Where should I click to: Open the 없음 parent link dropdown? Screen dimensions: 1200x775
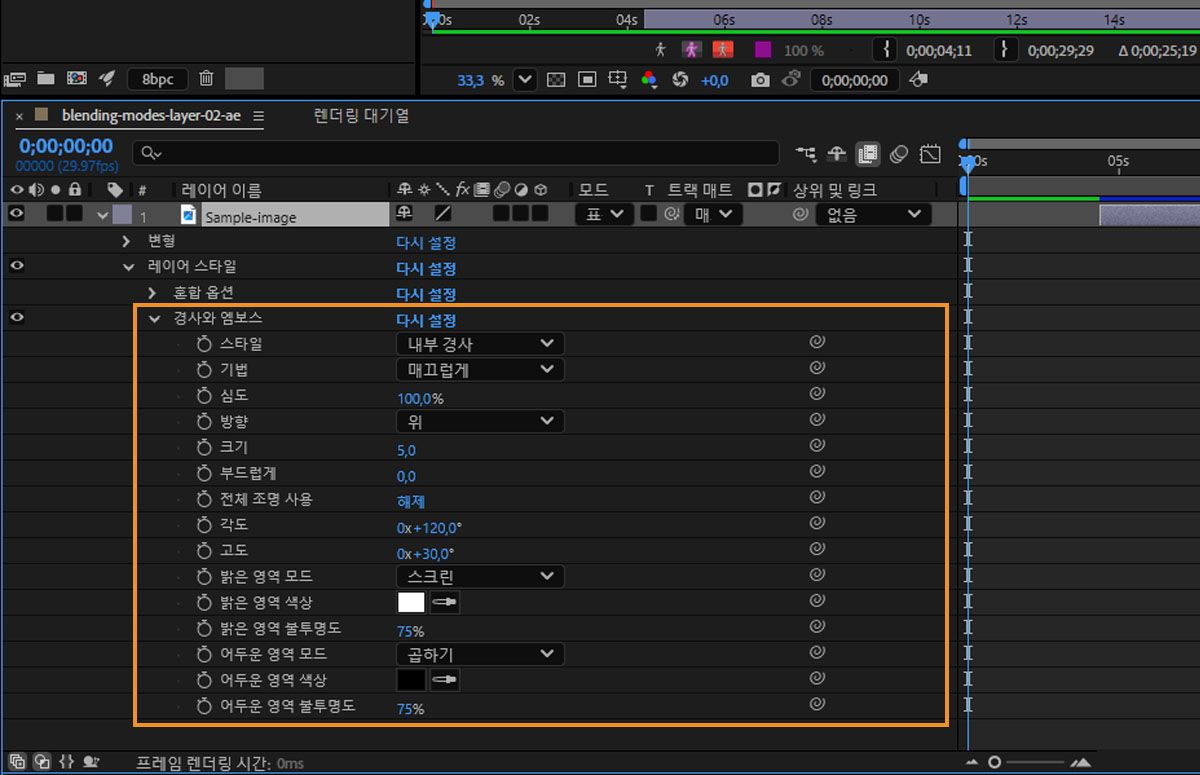tap(873, 214)
